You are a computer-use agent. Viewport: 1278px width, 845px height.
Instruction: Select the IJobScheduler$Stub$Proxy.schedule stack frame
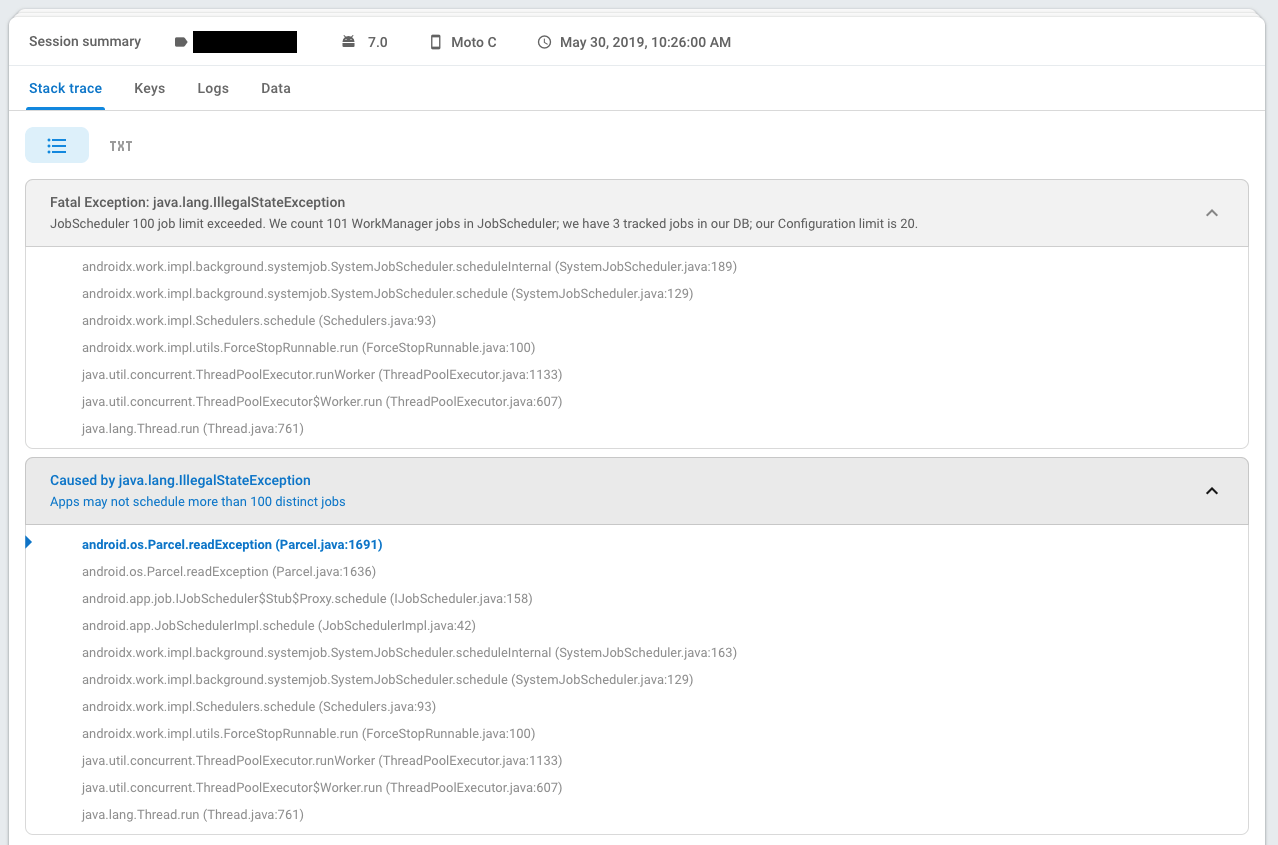306,599
